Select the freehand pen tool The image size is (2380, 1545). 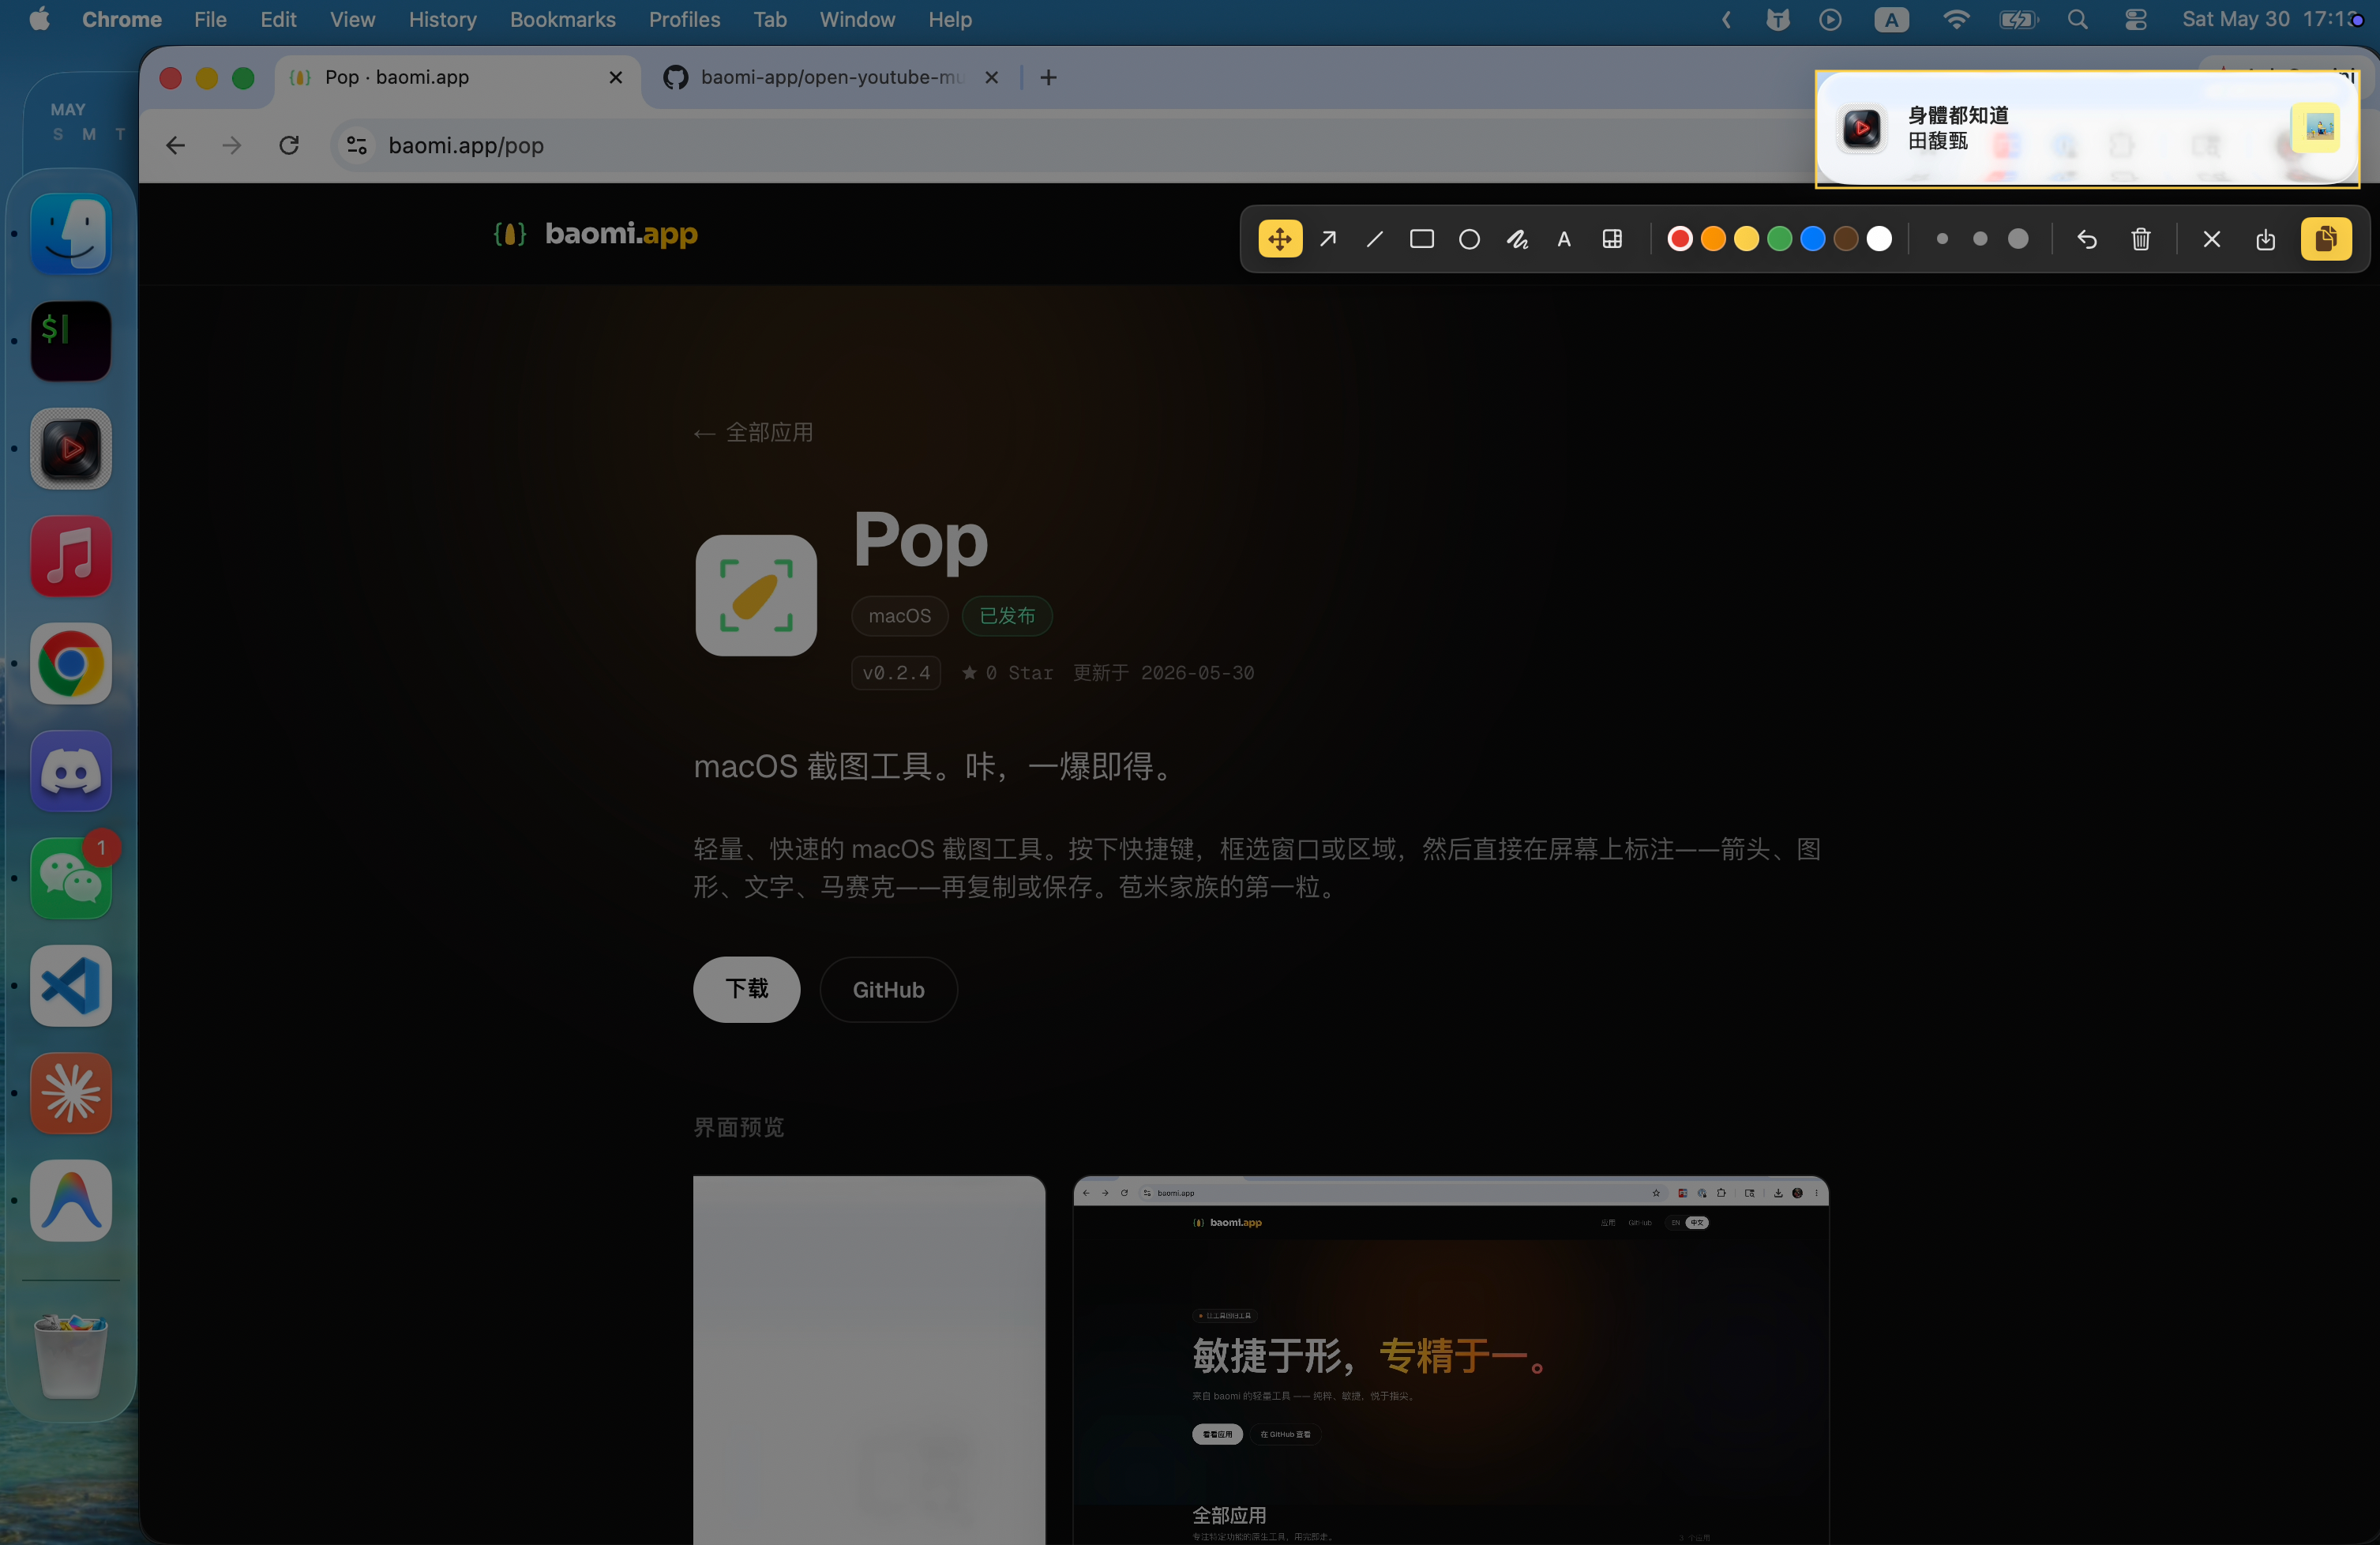click(1517, 239)
